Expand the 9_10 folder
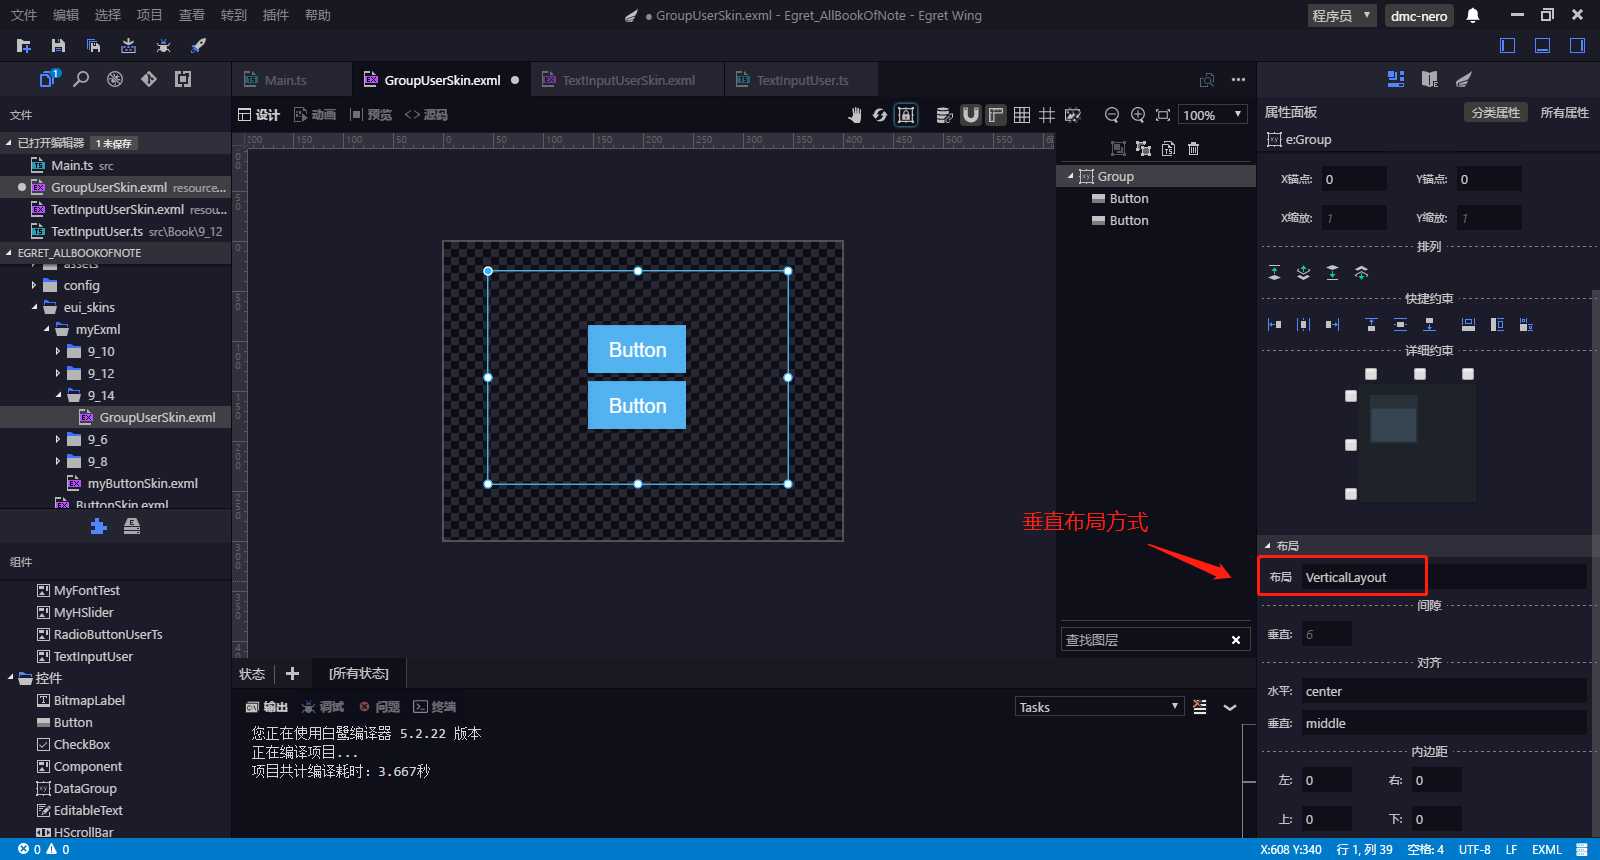The height and width of the screenshot is (860, 1600). click(x=58, y=352)
